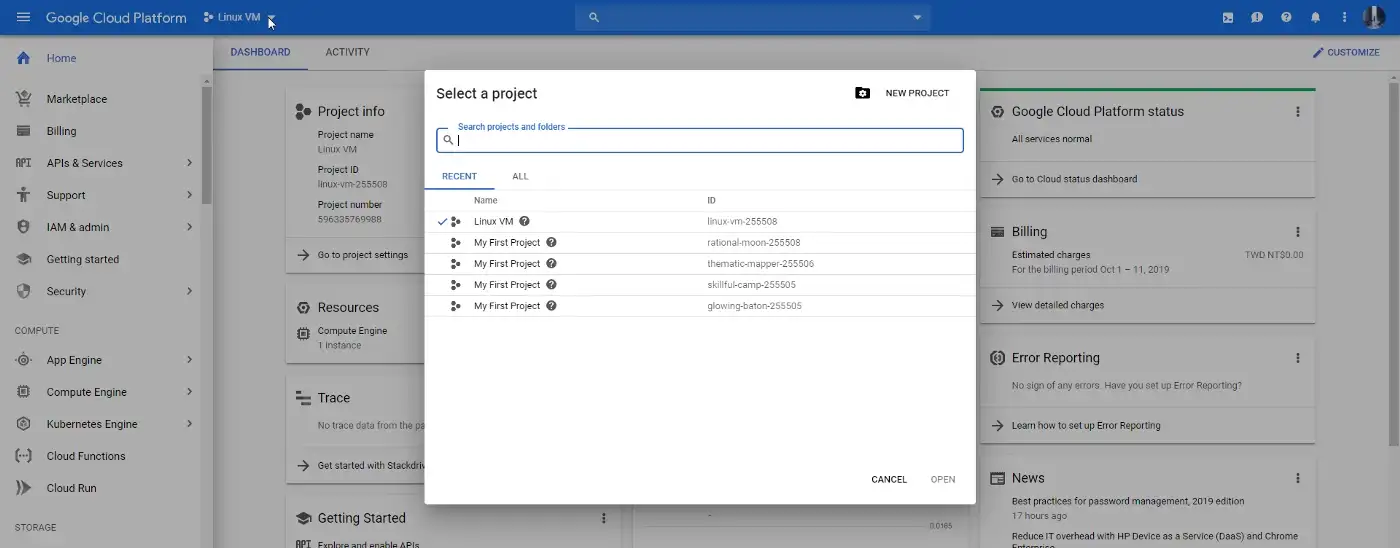Open the Error Reporting card three-dot menu
Screen dimensions: 1400x548
(1298, 358)
